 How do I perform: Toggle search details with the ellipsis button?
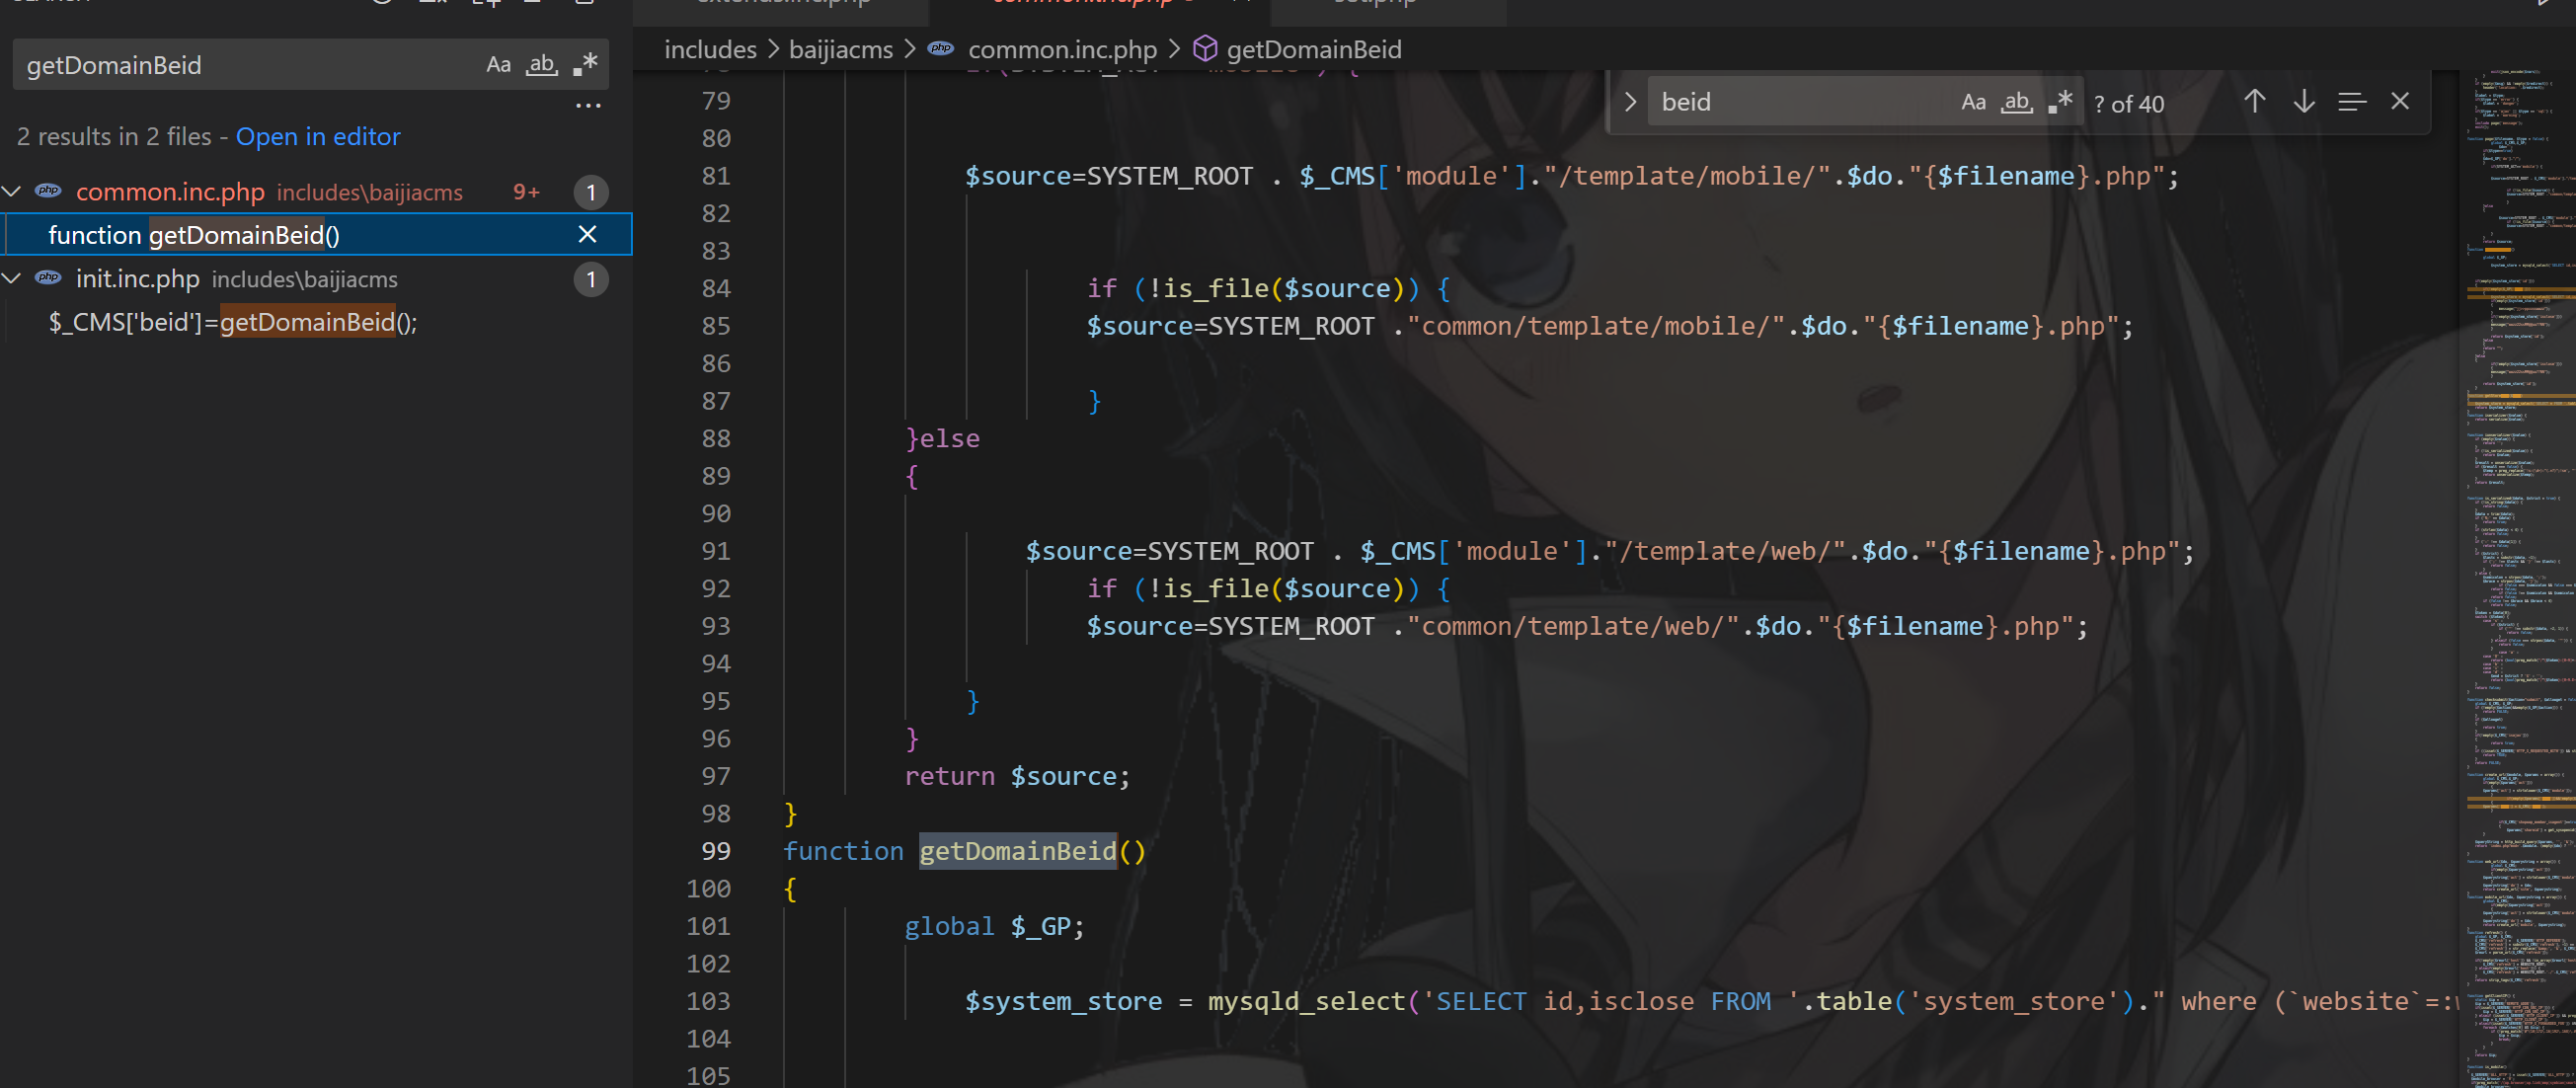(x=588, y=105)
